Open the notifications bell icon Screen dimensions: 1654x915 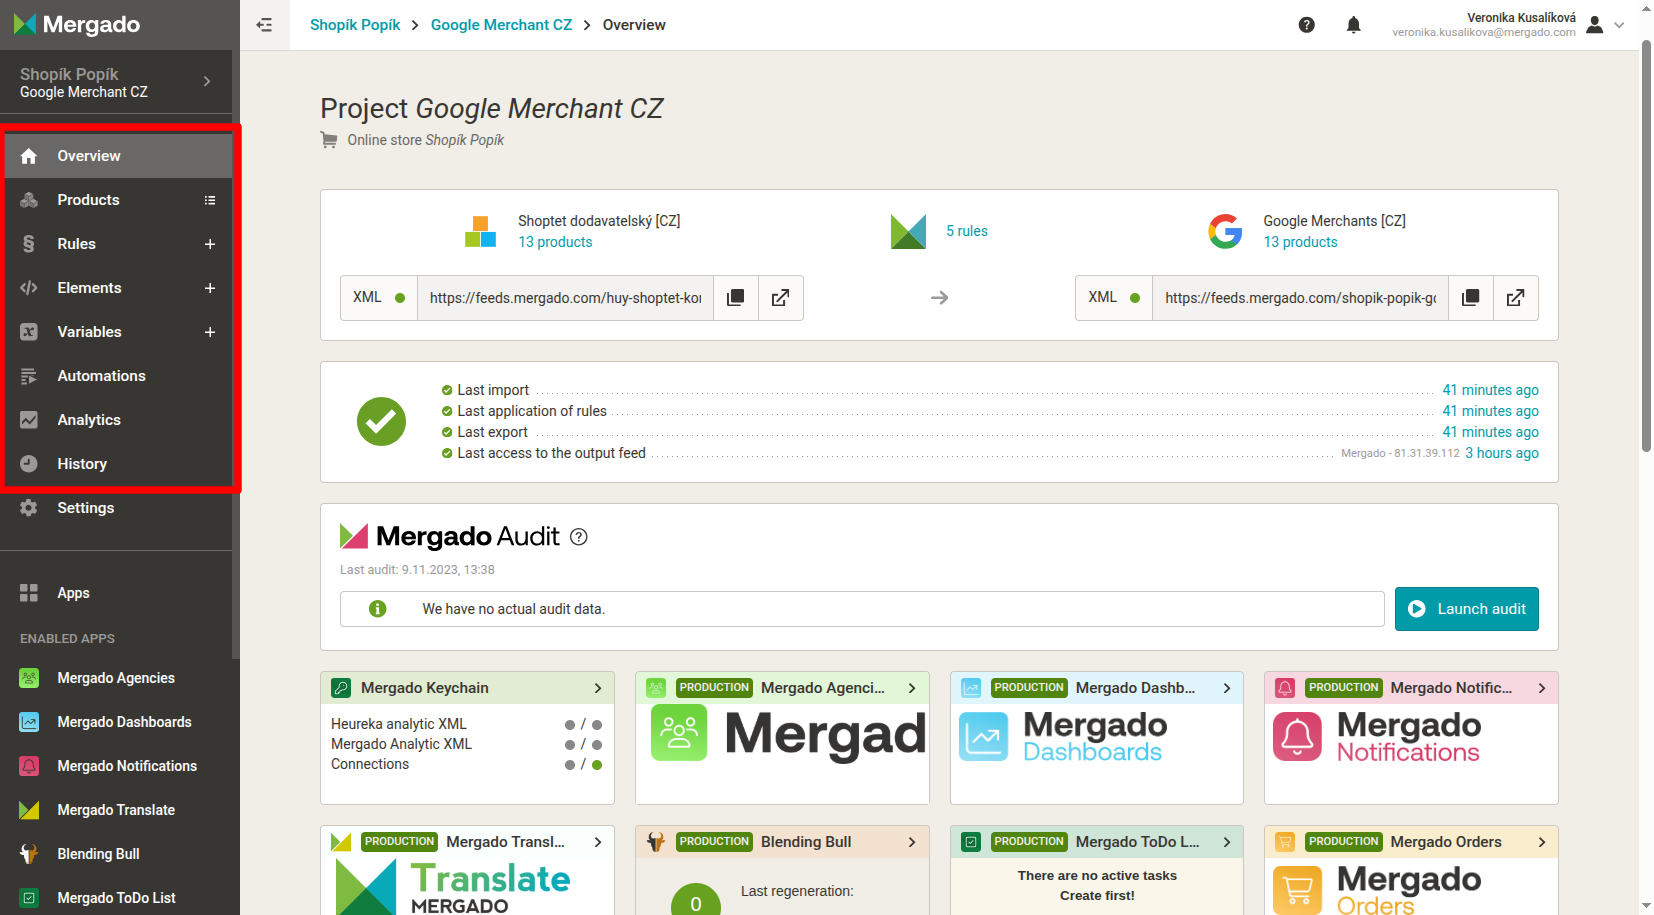pos(1353,25)
